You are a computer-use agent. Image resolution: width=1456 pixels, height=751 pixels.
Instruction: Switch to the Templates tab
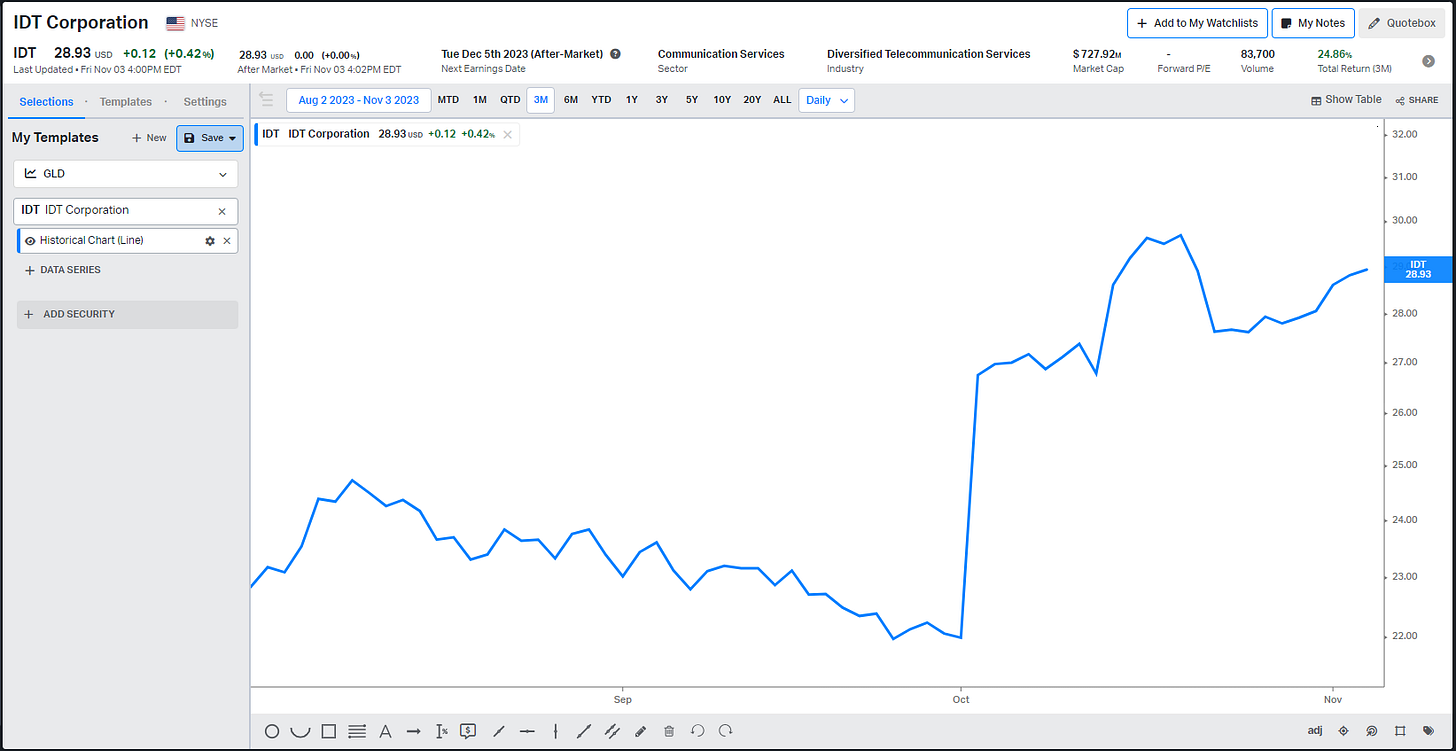click(126, 102)
